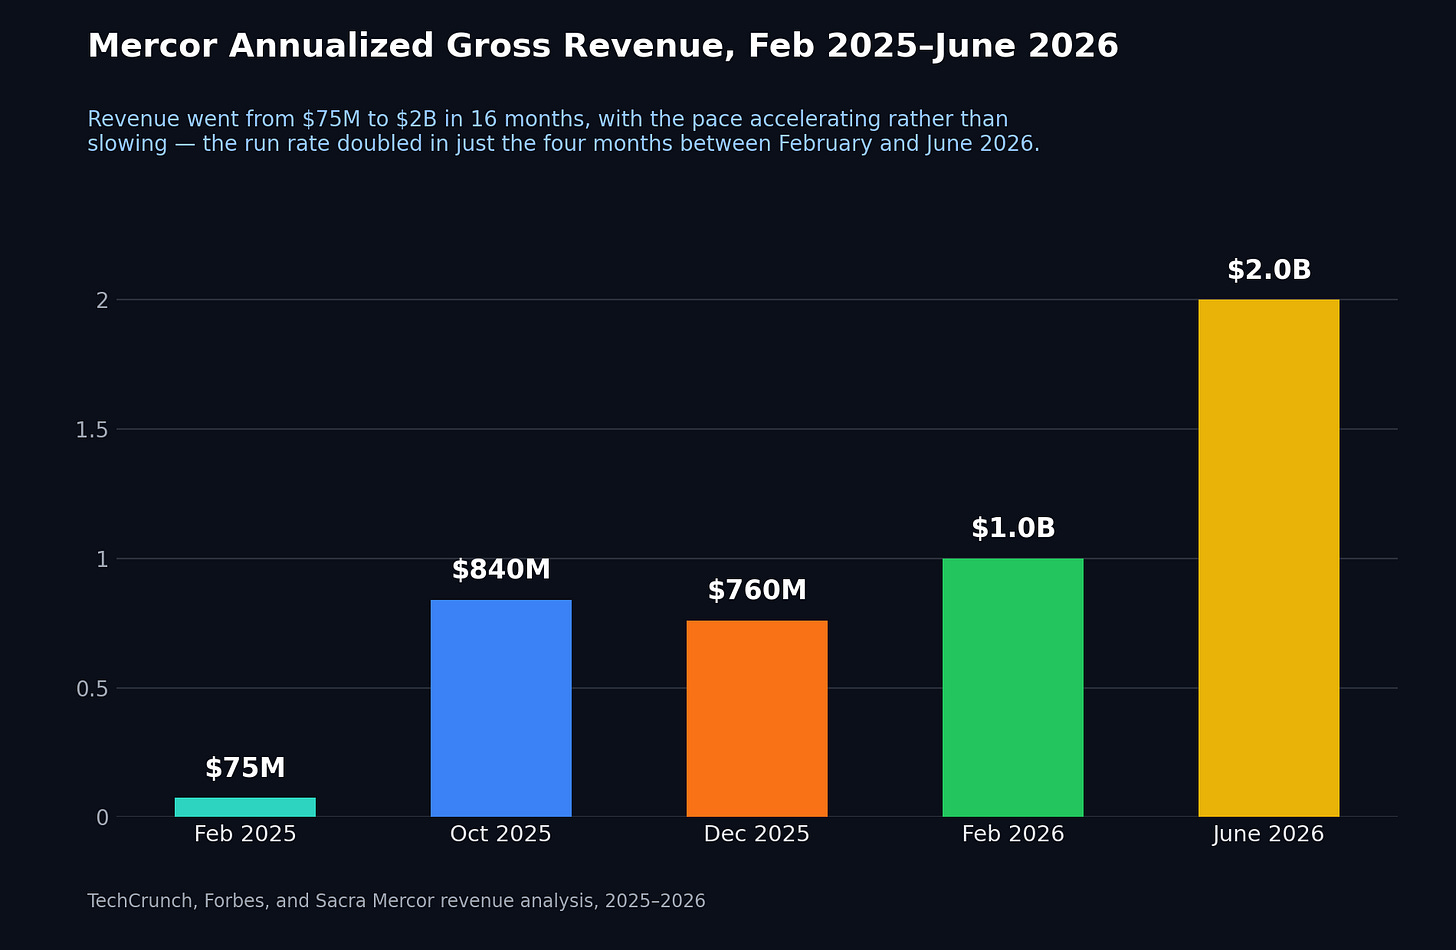Click the y-axis tick label "0"
This screenshot has width=1456, height=950.
(x=102, y=818)
